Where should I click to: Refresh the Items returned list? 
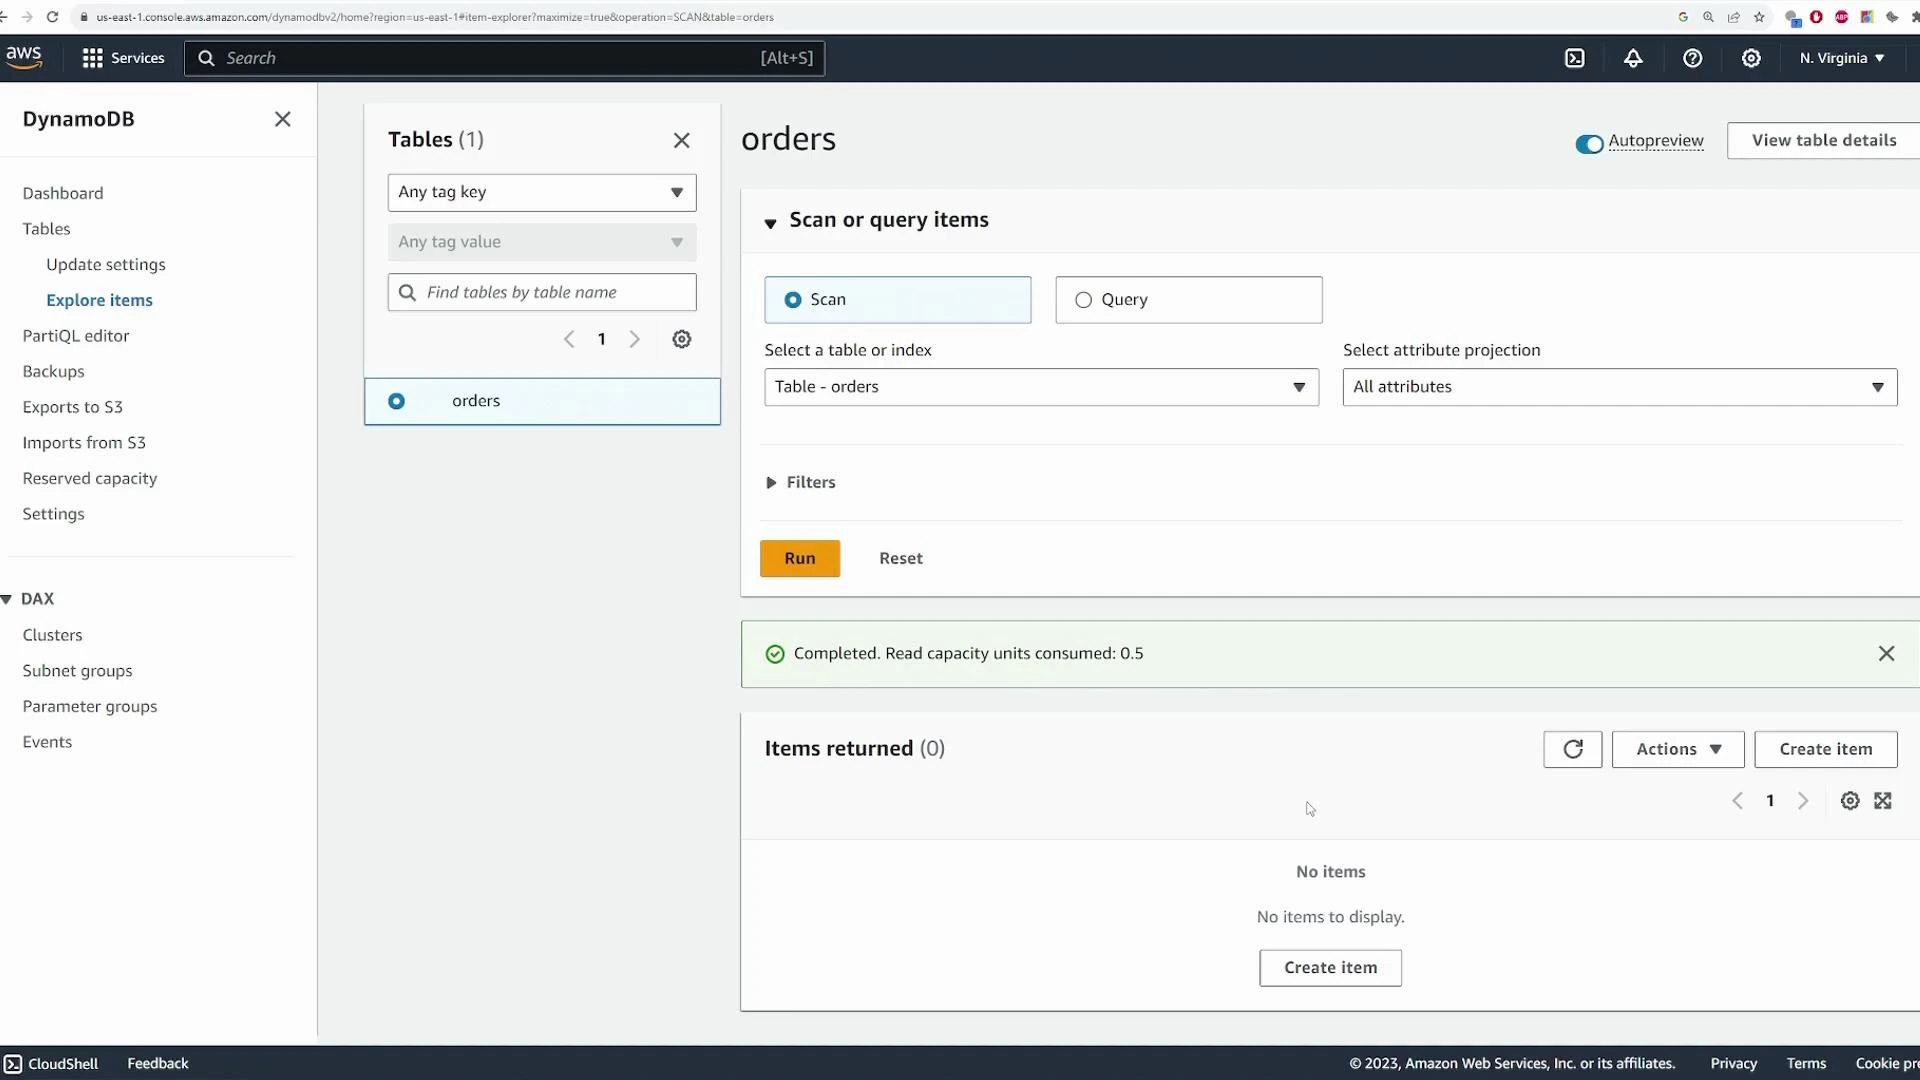[x=1572, y=749]
